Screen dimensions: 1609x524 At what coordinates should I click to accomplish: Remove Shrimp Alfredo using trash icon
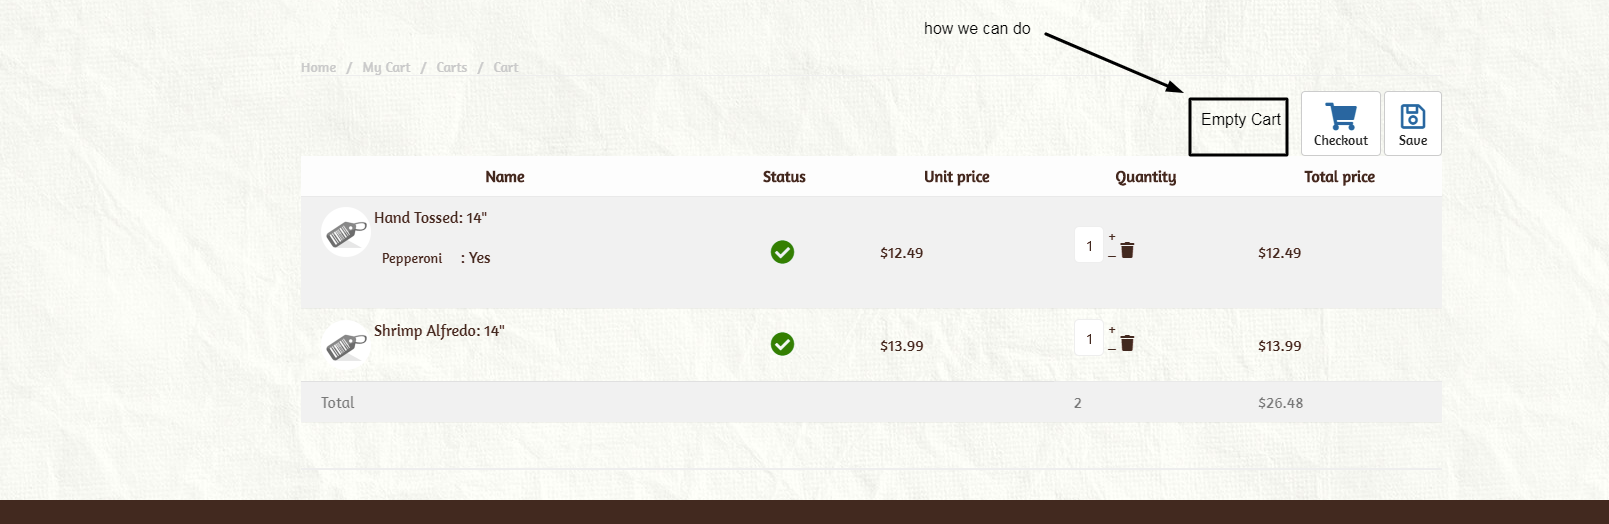[1127, 343]
